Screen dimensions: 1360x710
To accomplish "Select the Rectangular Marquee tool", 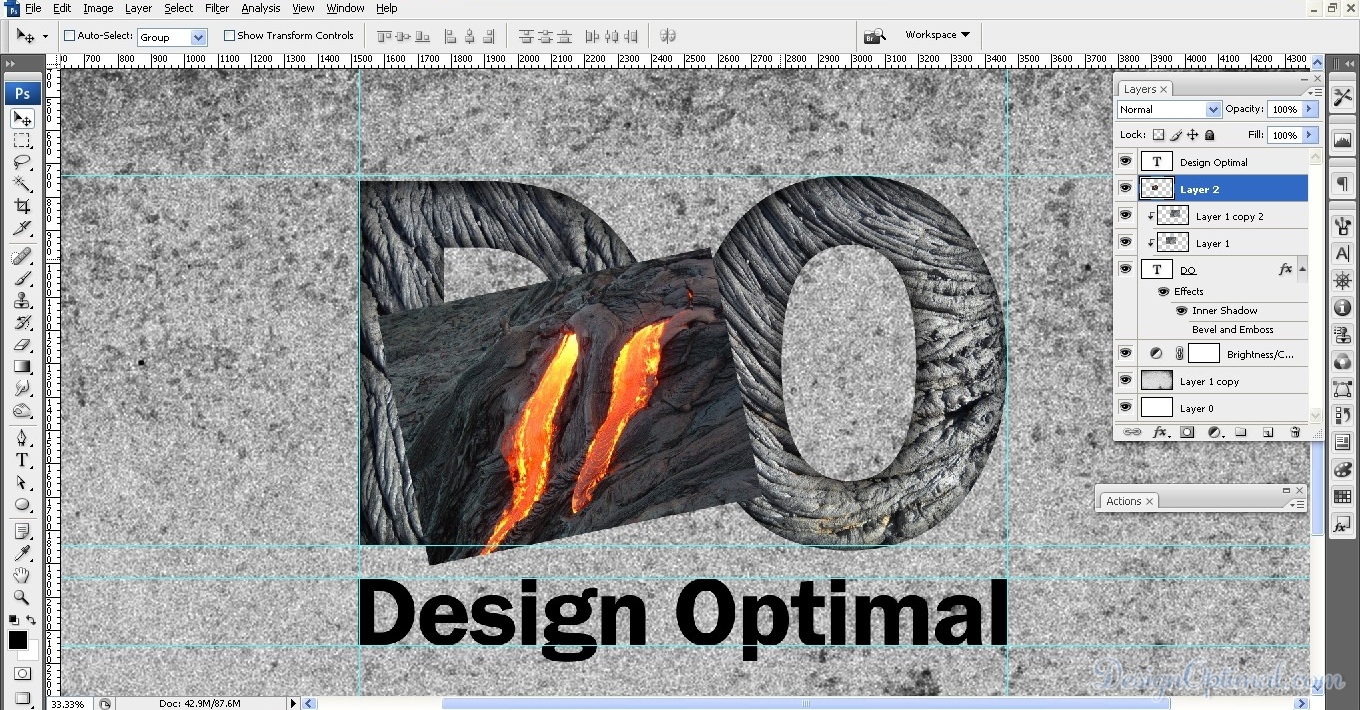I will click(22, 141).
